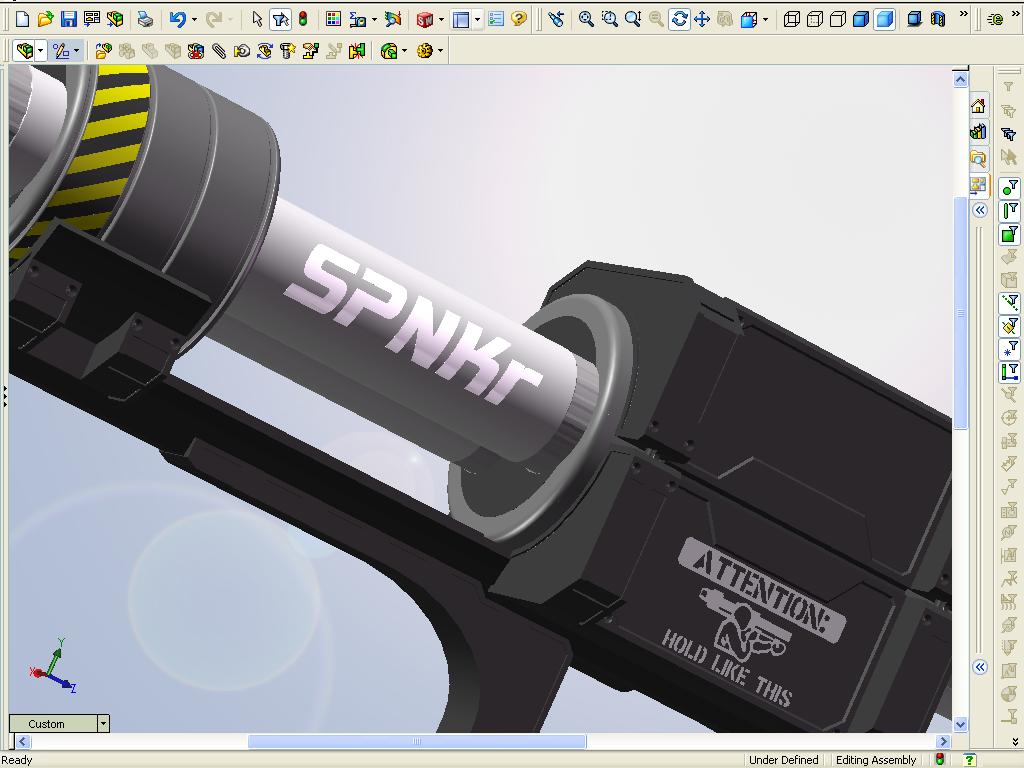Click horizontal scrollbar left arrow
This screenshot has width=1024, height=768.
pos(23,741)
